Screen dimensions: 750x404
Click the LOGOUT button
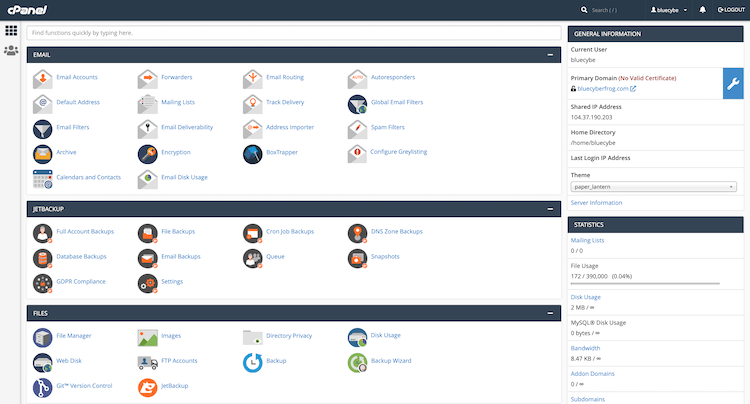point(731,10)
